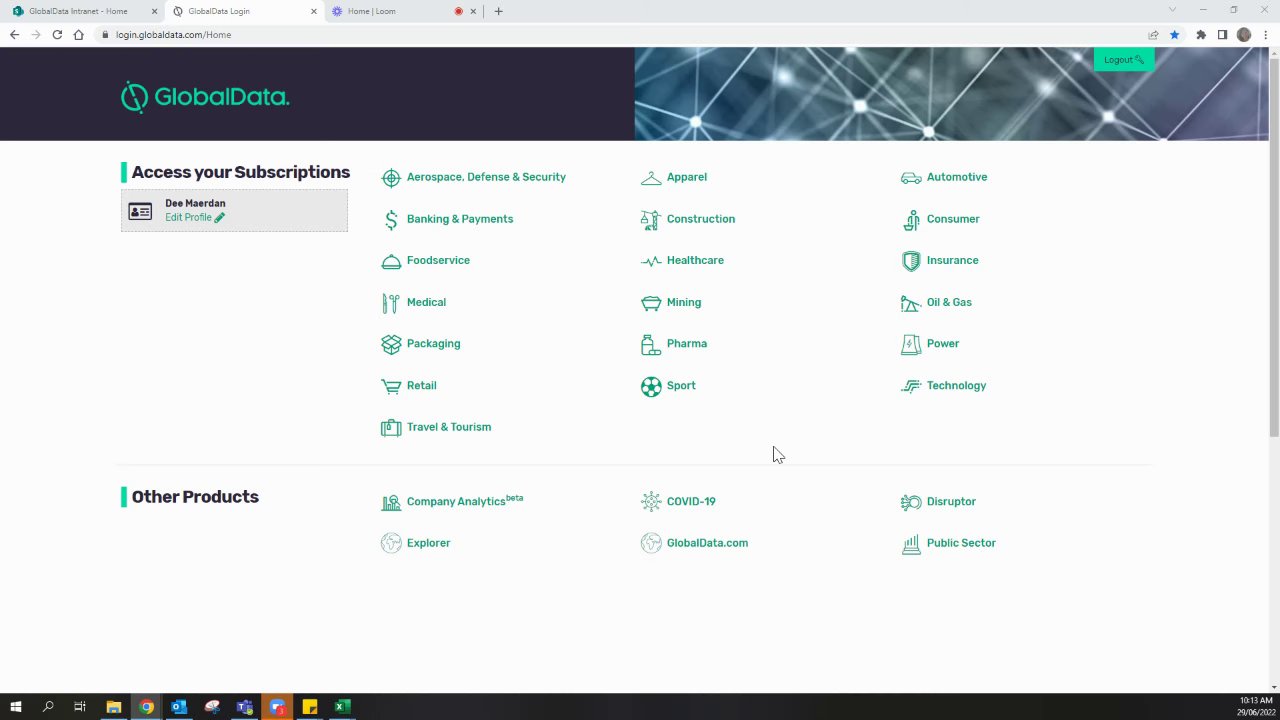This screenshot has width=1280, height=720.
Task: Open Outlook from the taskbar
Action: tap(179, 707)
